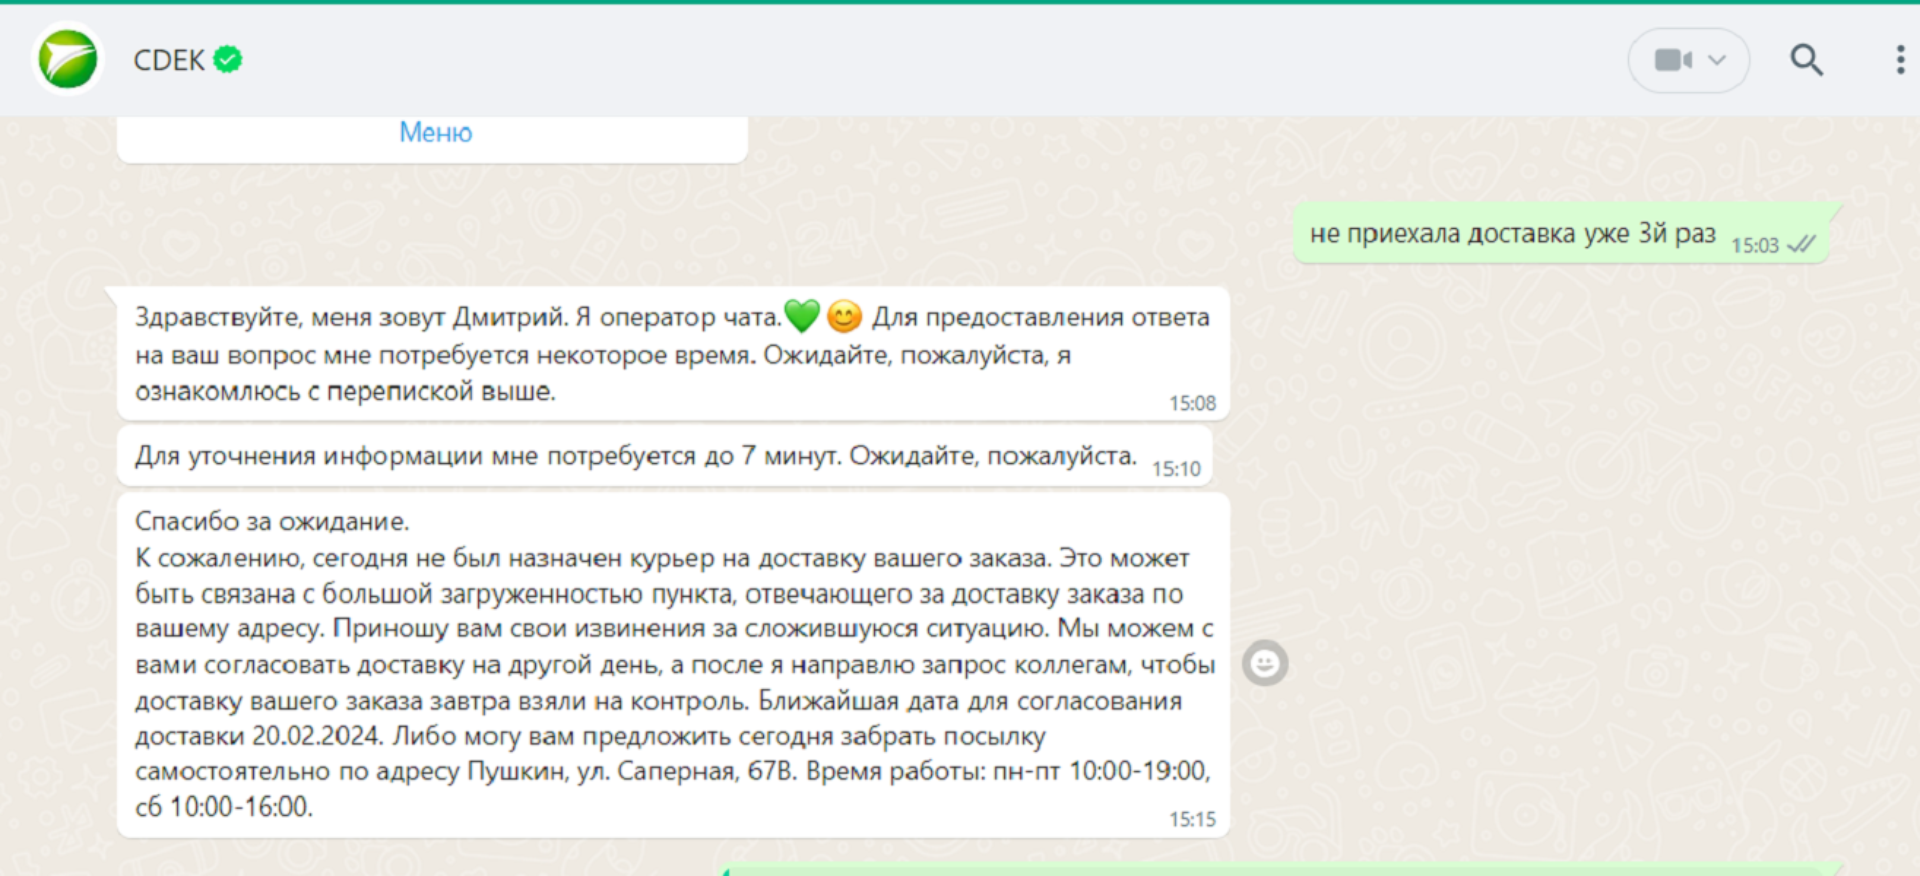Click the 15:15 timestamp on the long message
The image size is (1920, 876).
pyautogui.click(x=1193, y=819)
